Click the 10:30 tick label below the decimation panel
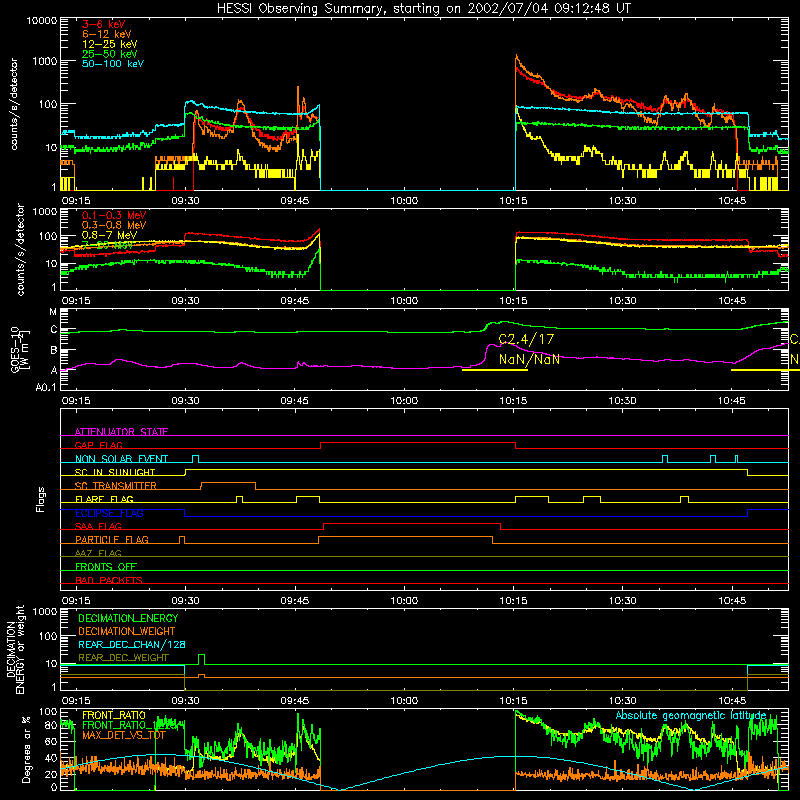This screenshot has width=800, height=800. pyautogui.click(x=622, y=701)
